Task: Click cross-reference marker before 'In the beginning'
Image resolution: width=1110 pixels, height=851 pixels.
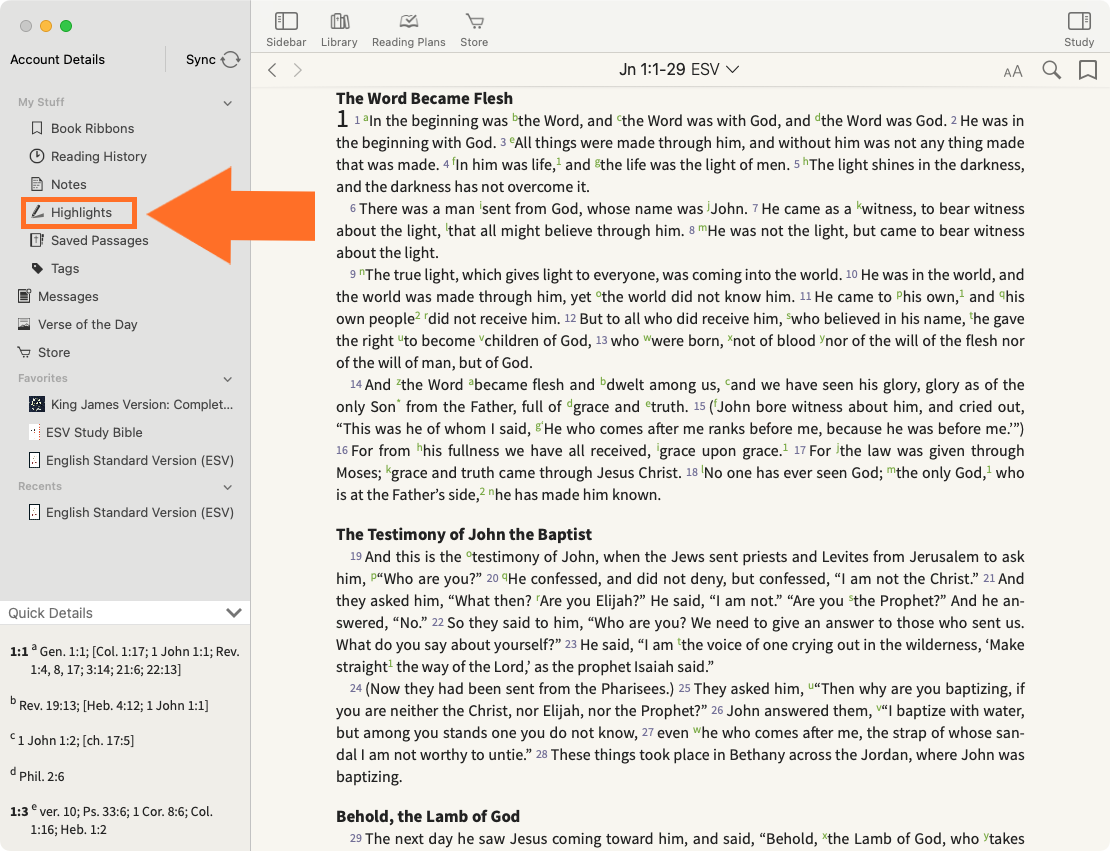Action: point(366,118)
